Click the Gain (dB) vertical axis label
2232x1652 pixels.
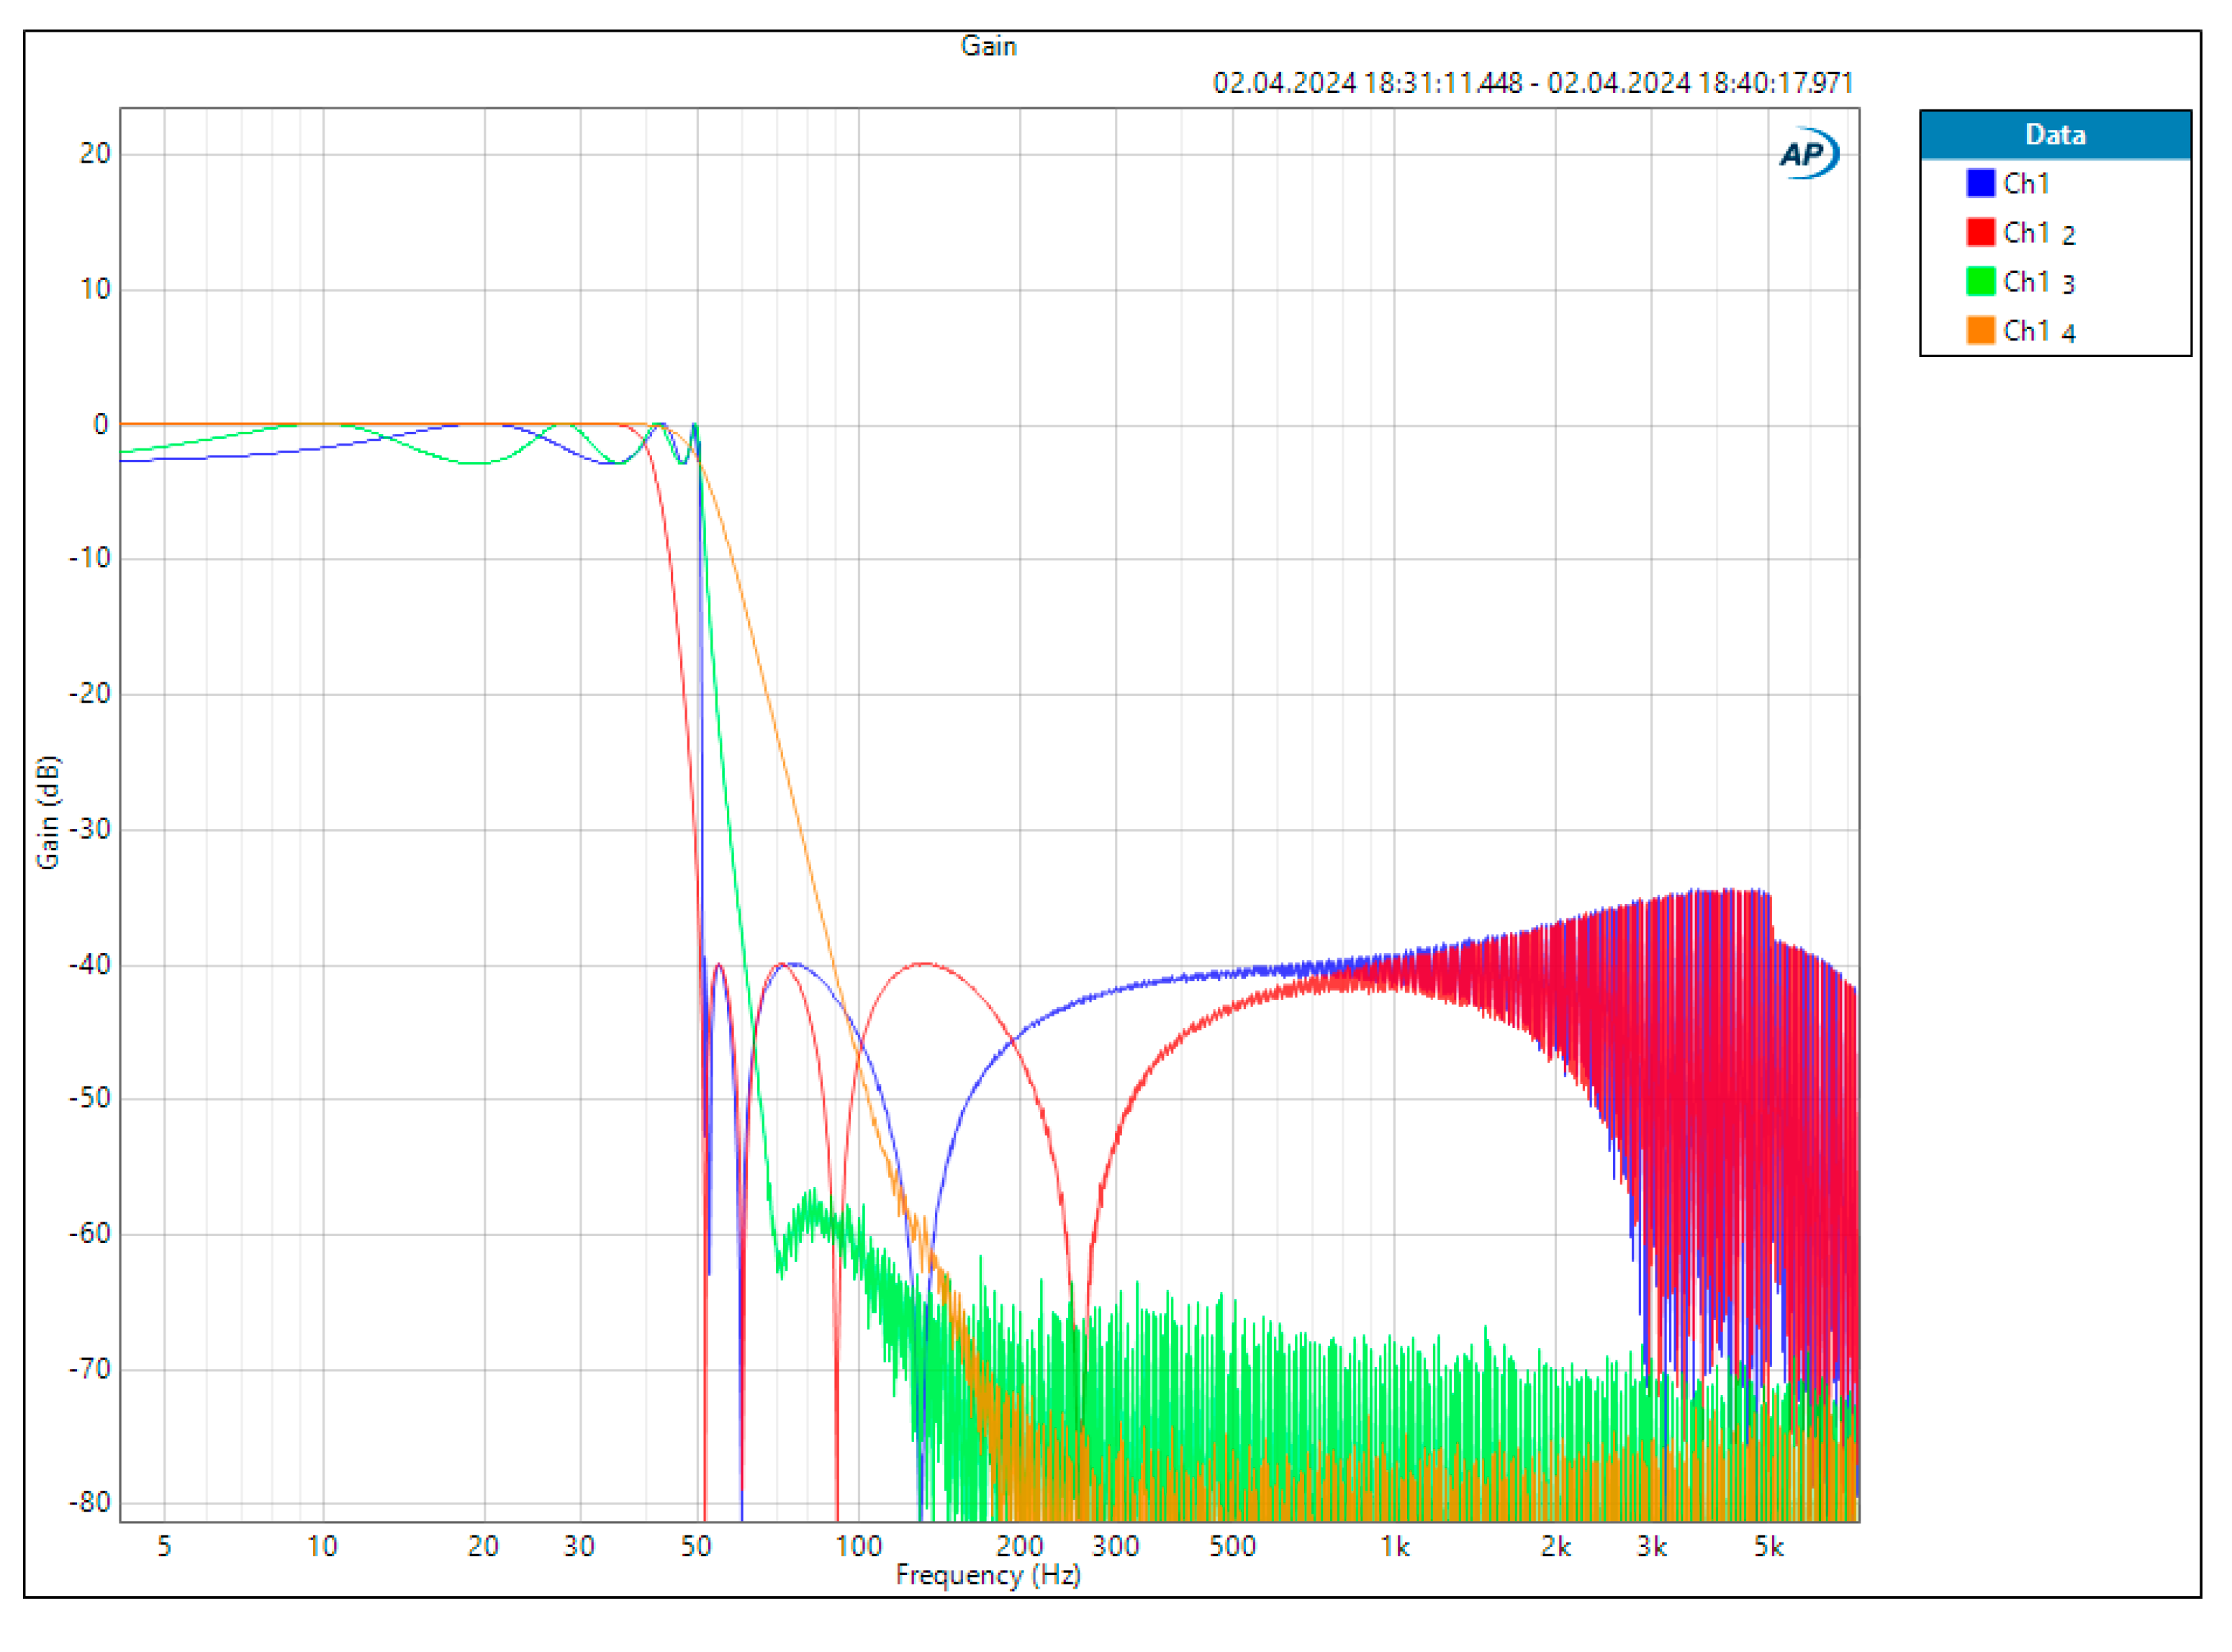point(48,812)
